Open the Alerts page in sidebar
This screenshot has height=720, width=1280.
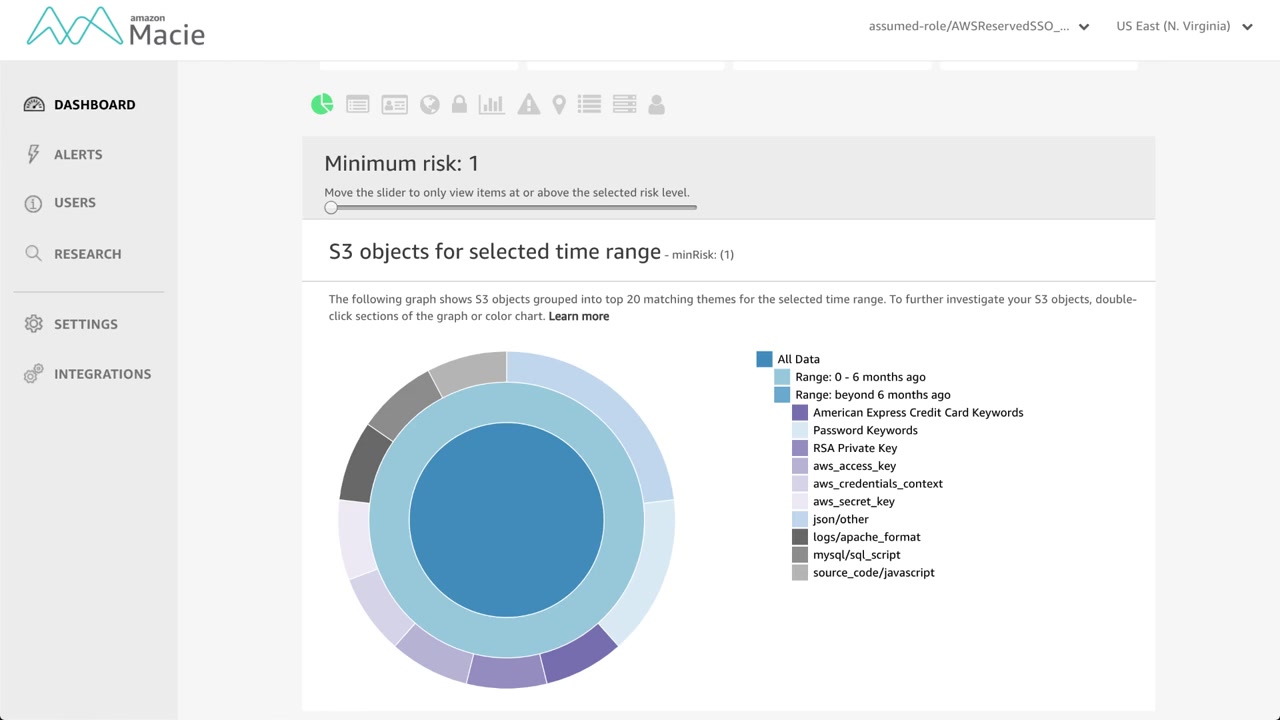point(78,154)
